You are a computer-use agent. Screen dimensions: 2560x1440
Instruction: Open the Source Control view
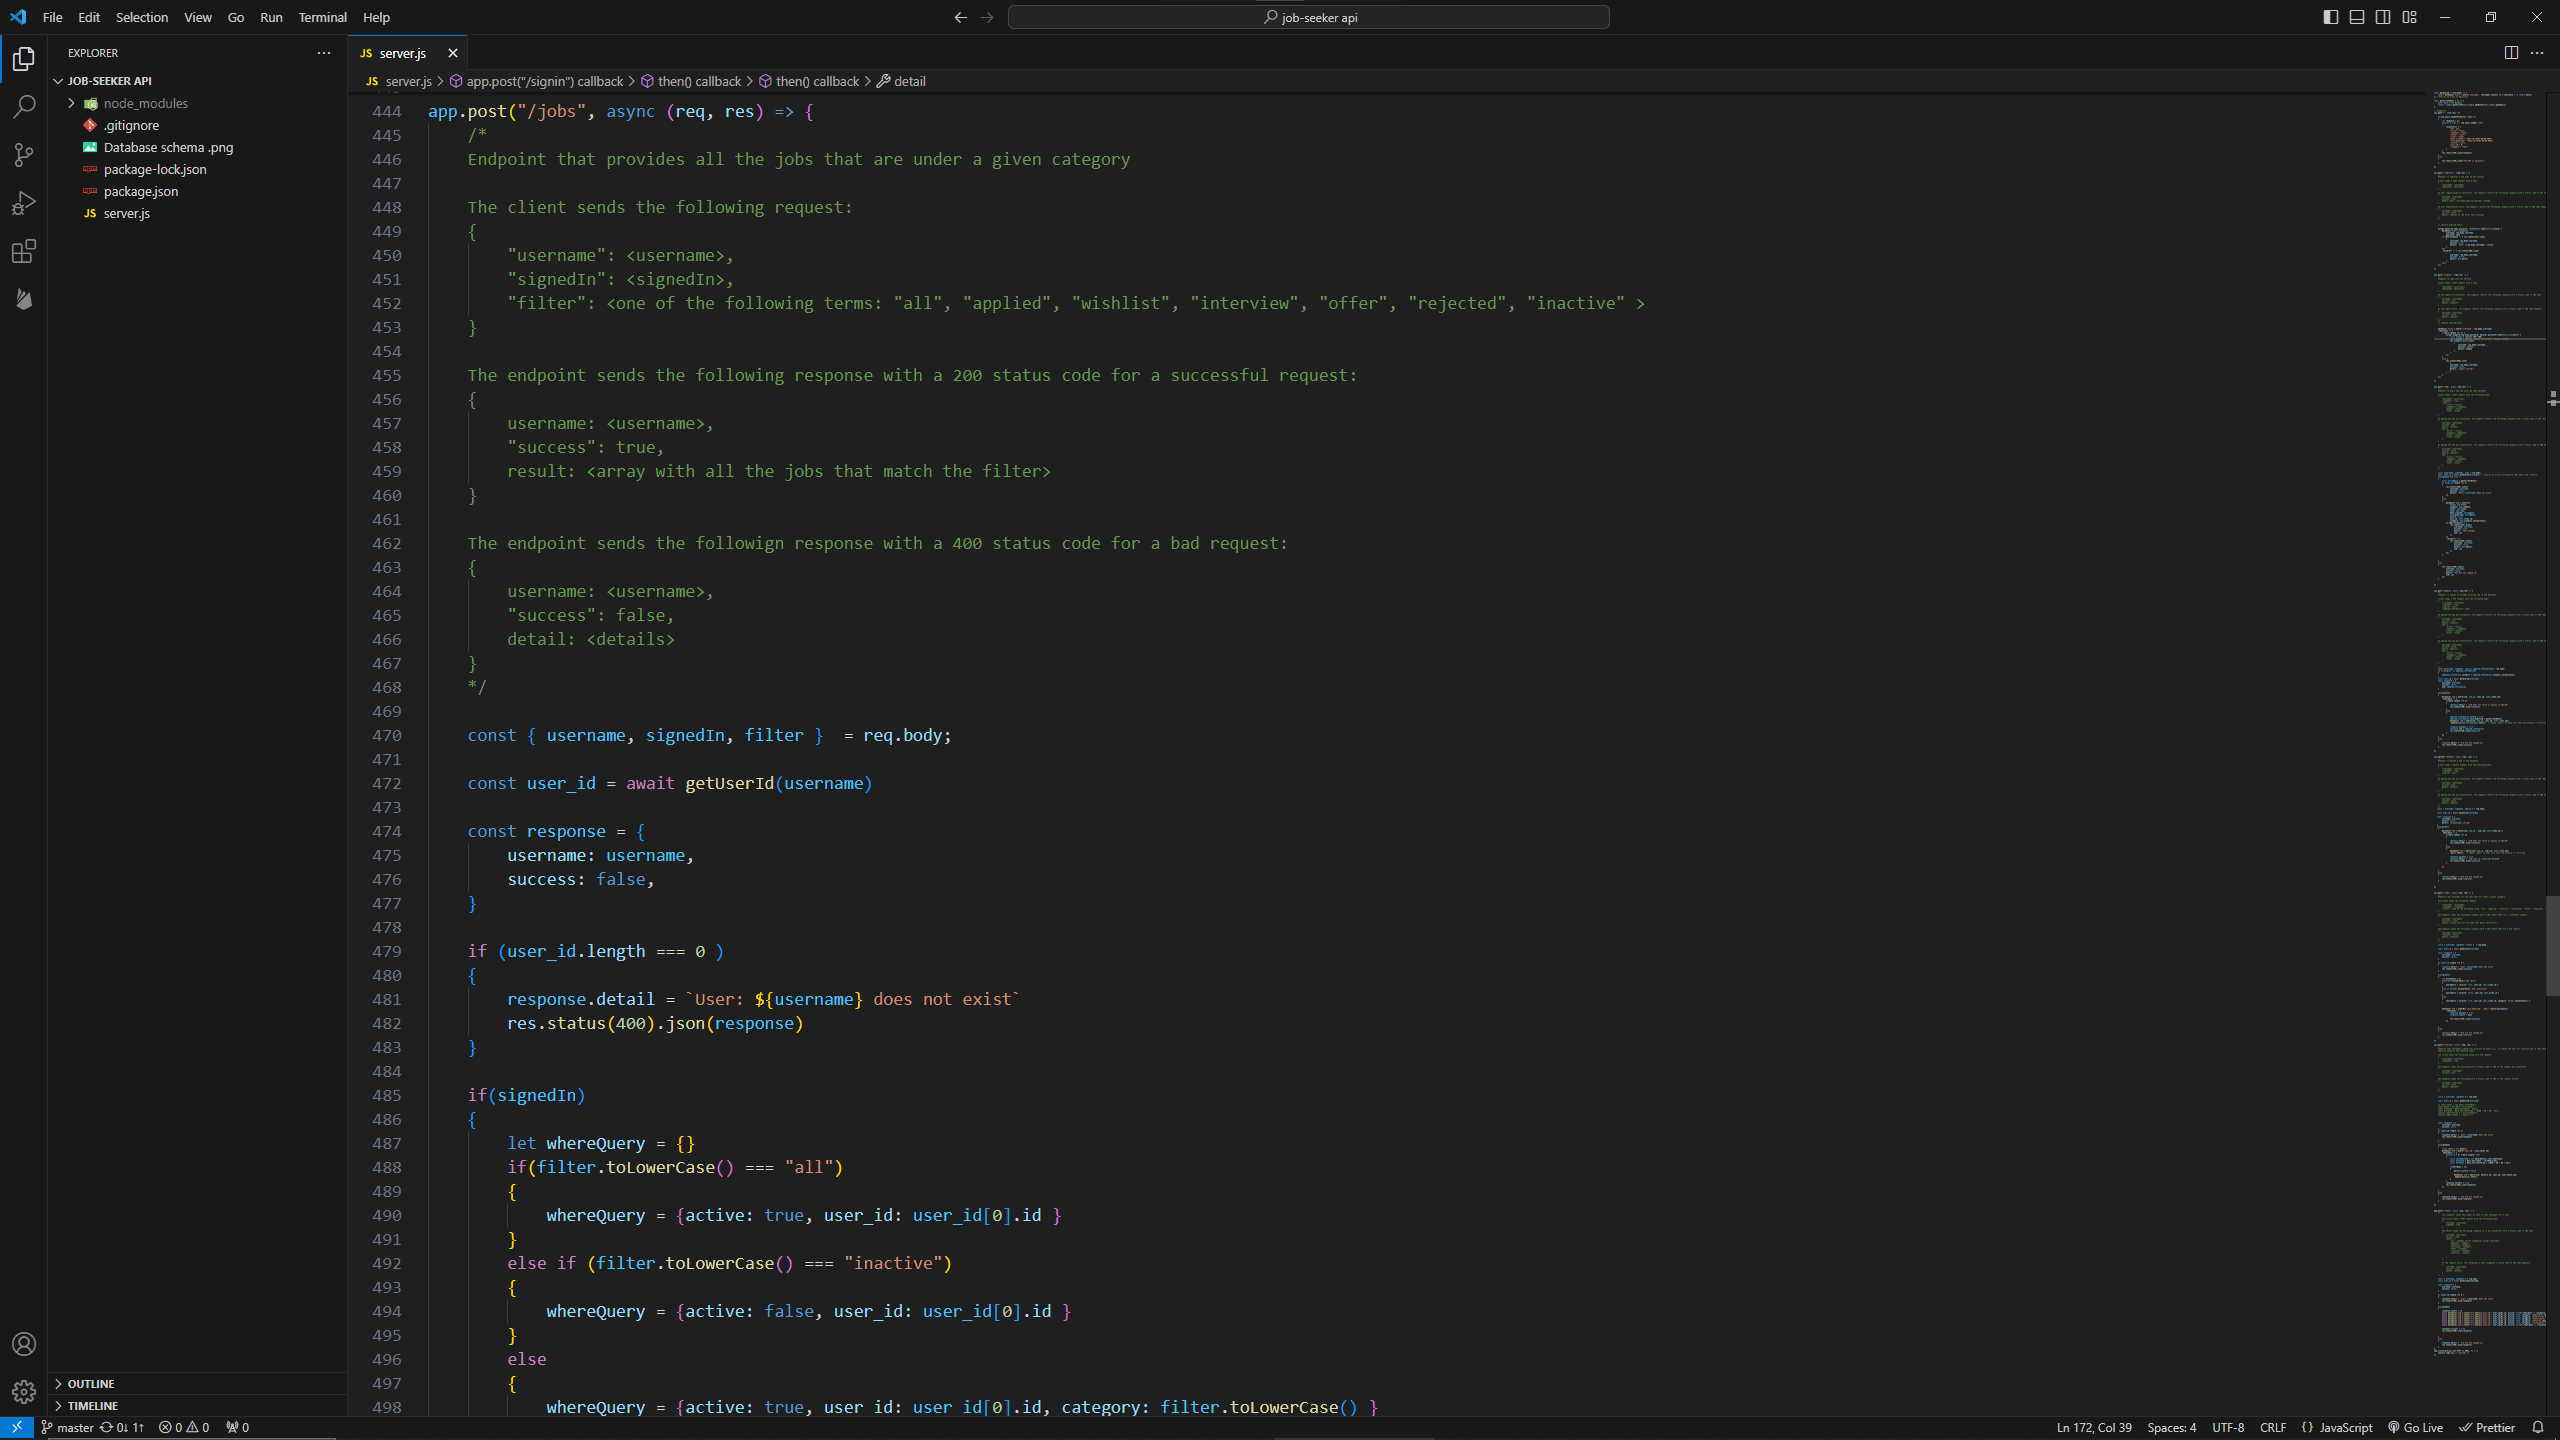(x=24, y=155)
